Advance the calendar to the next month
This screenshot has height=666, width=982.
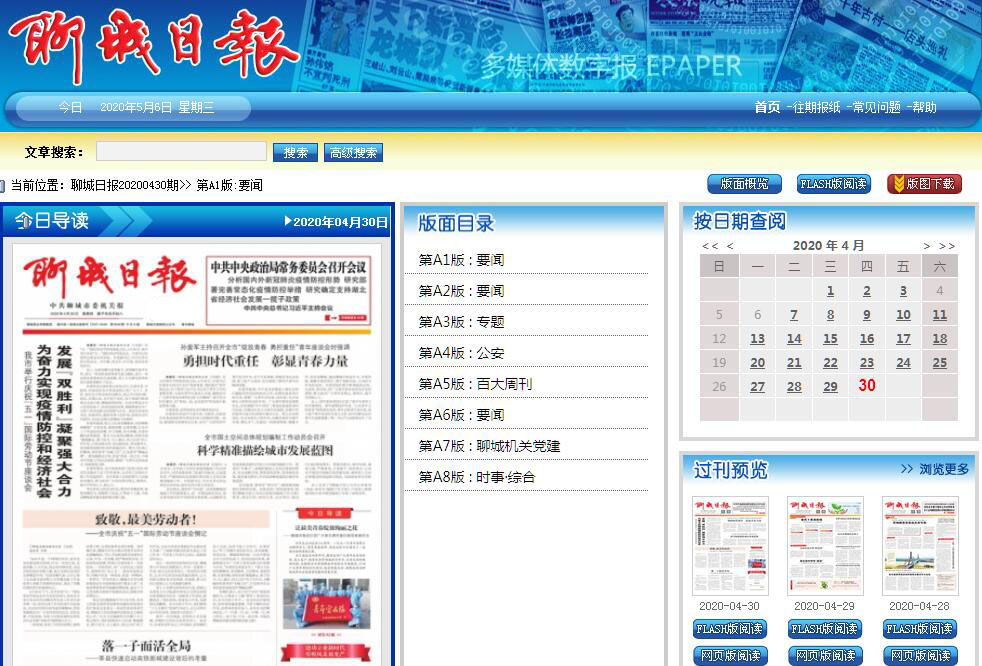point(927,246)
